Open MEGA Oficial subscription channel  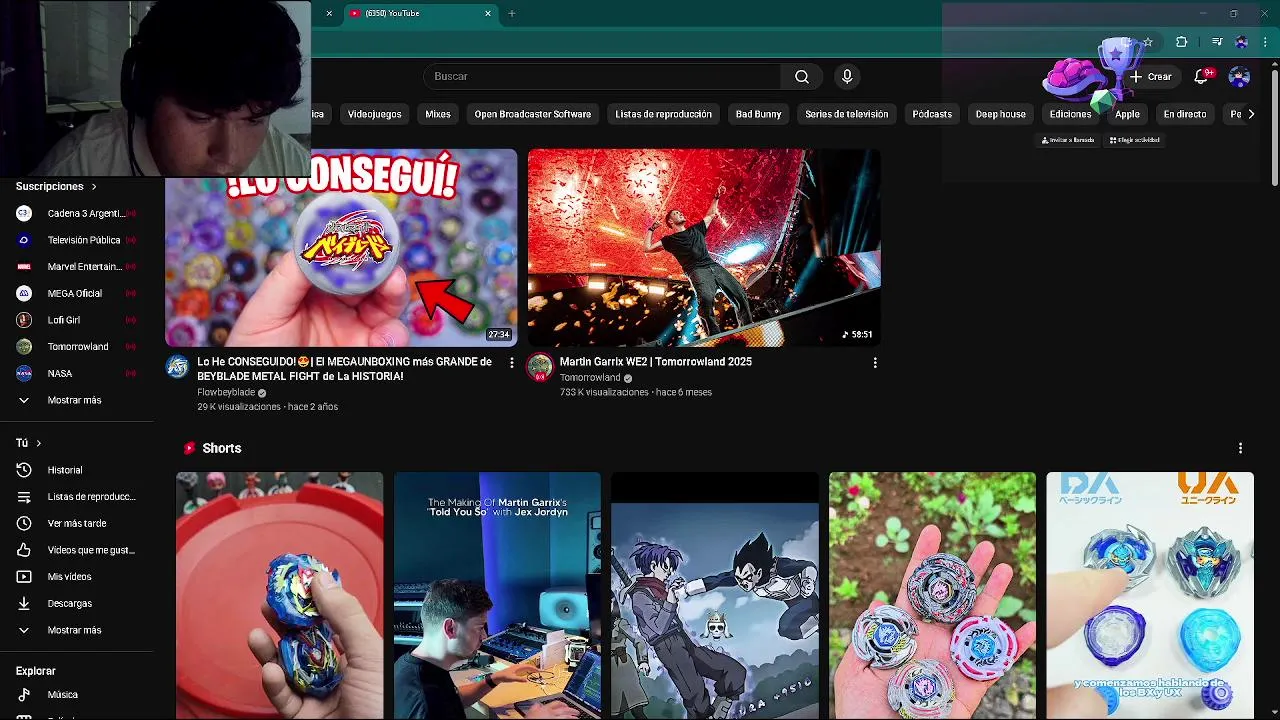tap(76, 293)
